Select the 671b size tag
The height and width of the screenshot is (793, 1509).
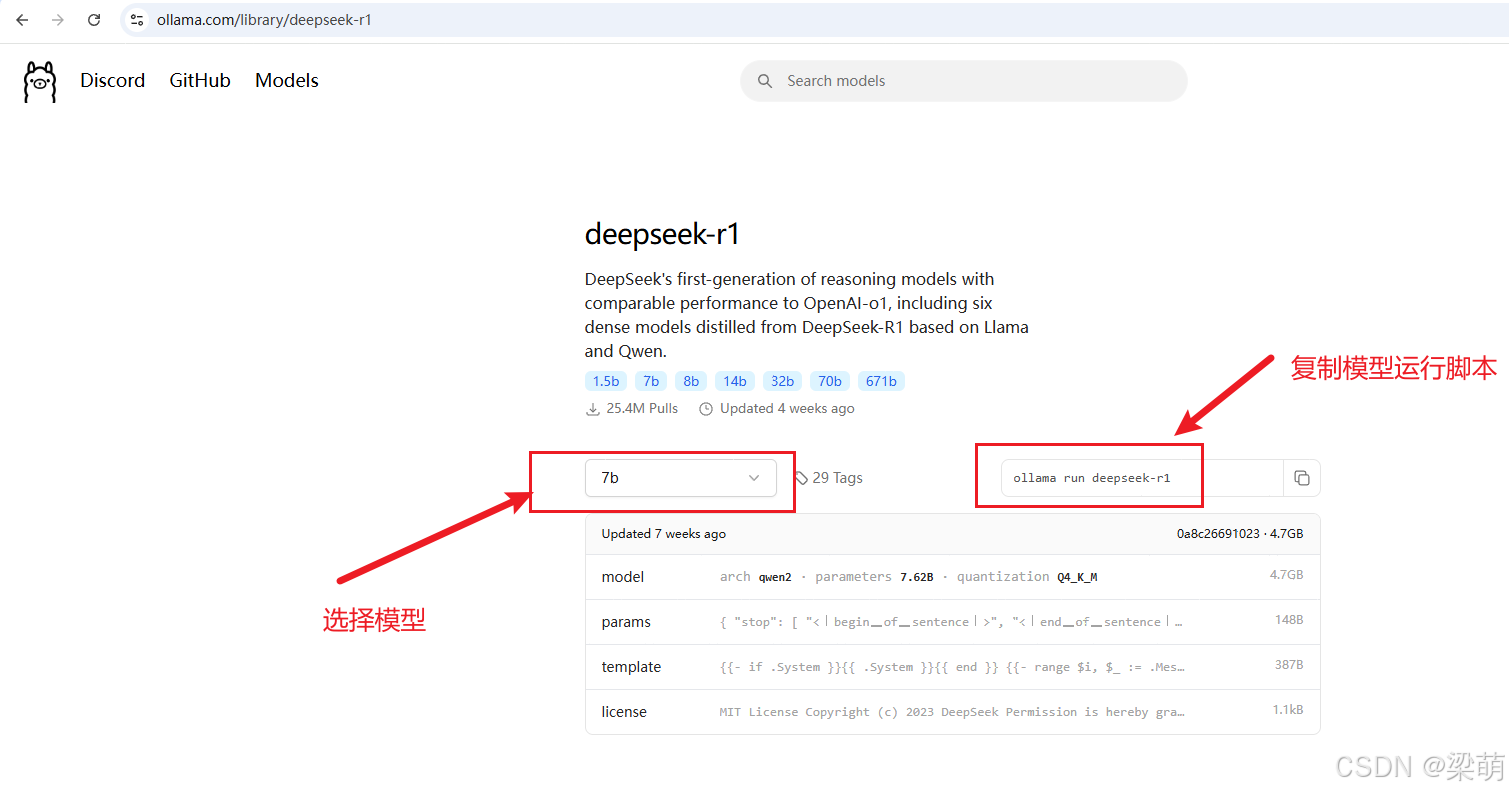tap(881, 381)
